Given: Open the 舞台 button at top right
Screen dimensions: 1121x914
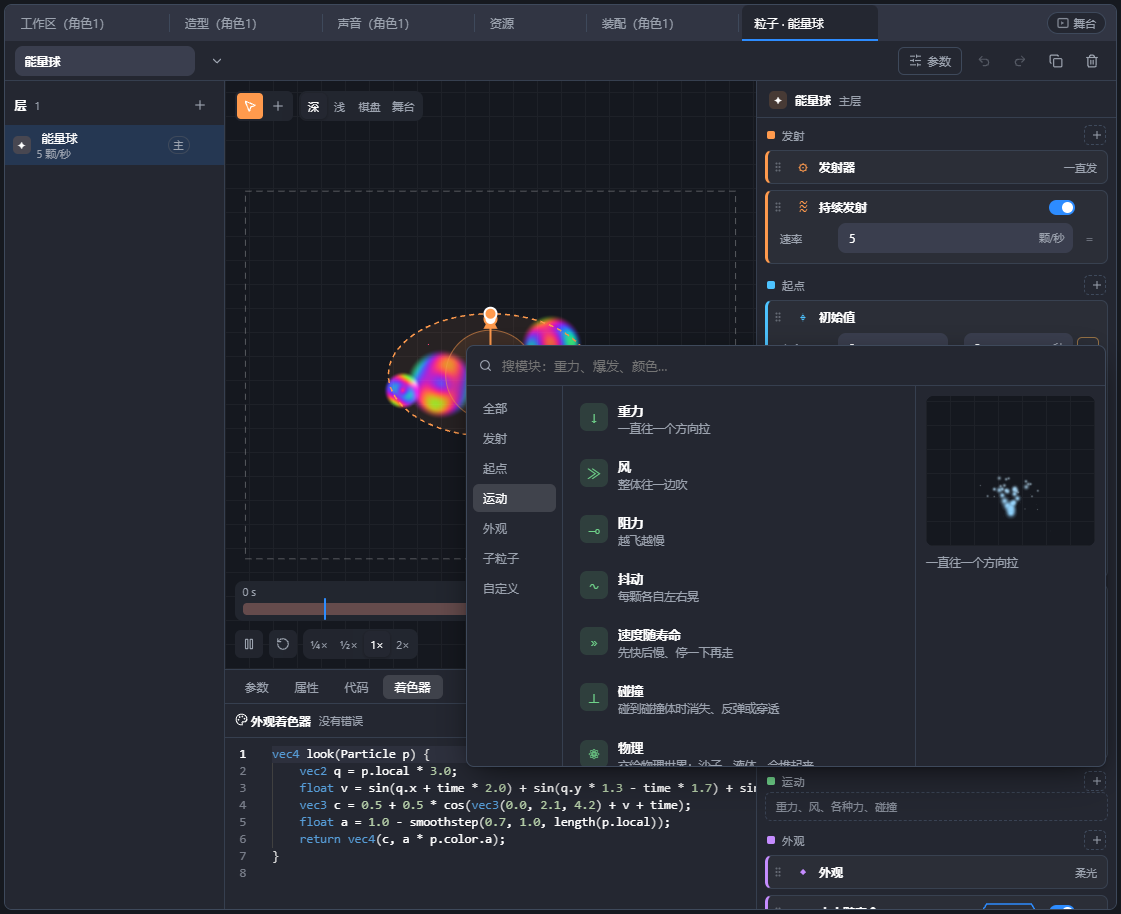Looking at the screenshot, I should pos(1076,24).
